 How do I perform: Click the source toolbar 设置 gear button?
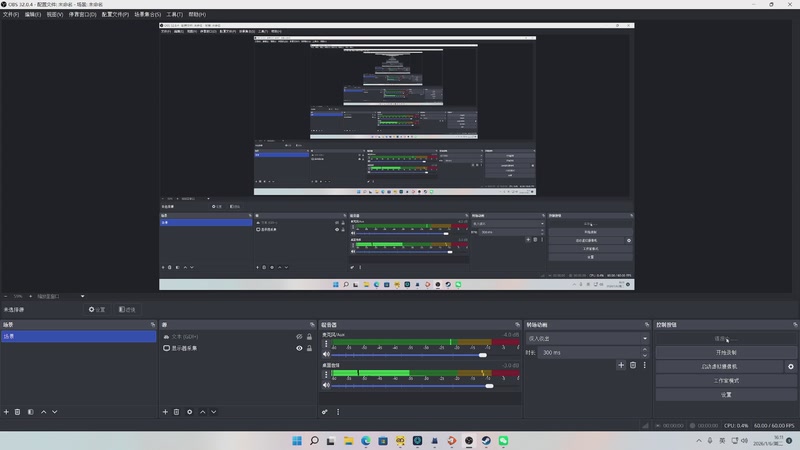point(96,309)
